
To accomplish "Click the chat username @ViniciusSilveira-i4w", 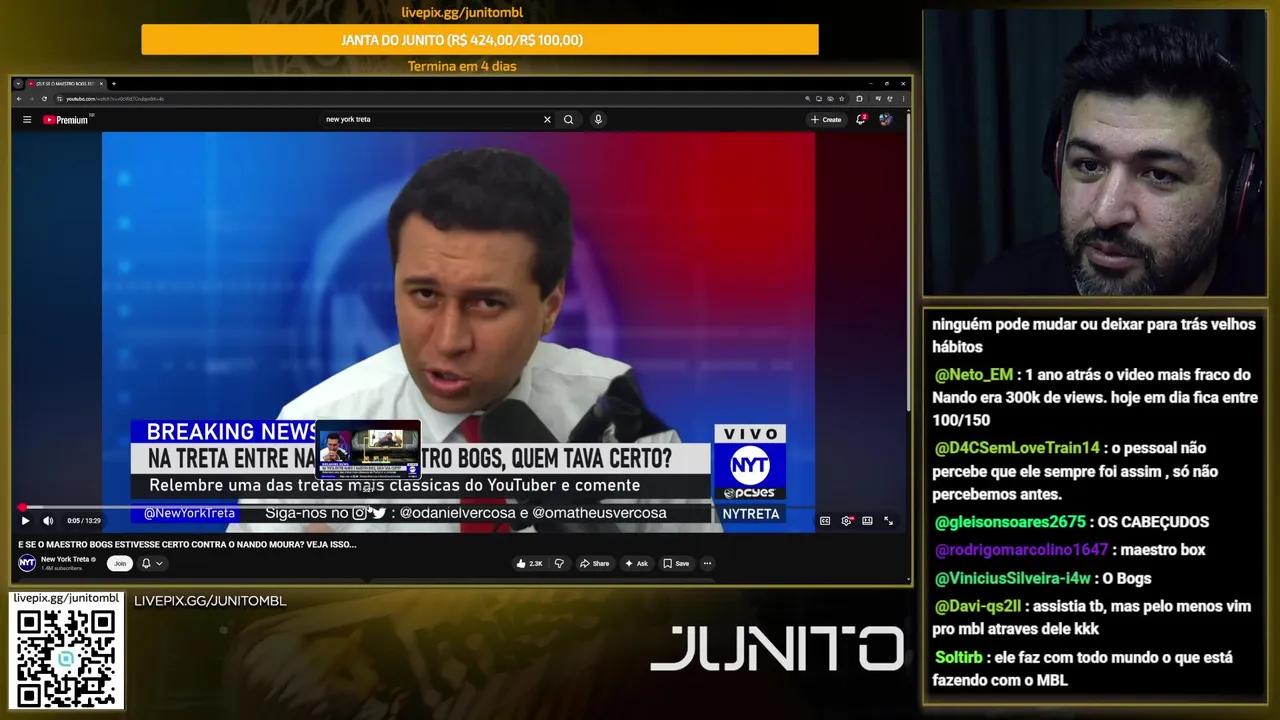I will 1012,578.
